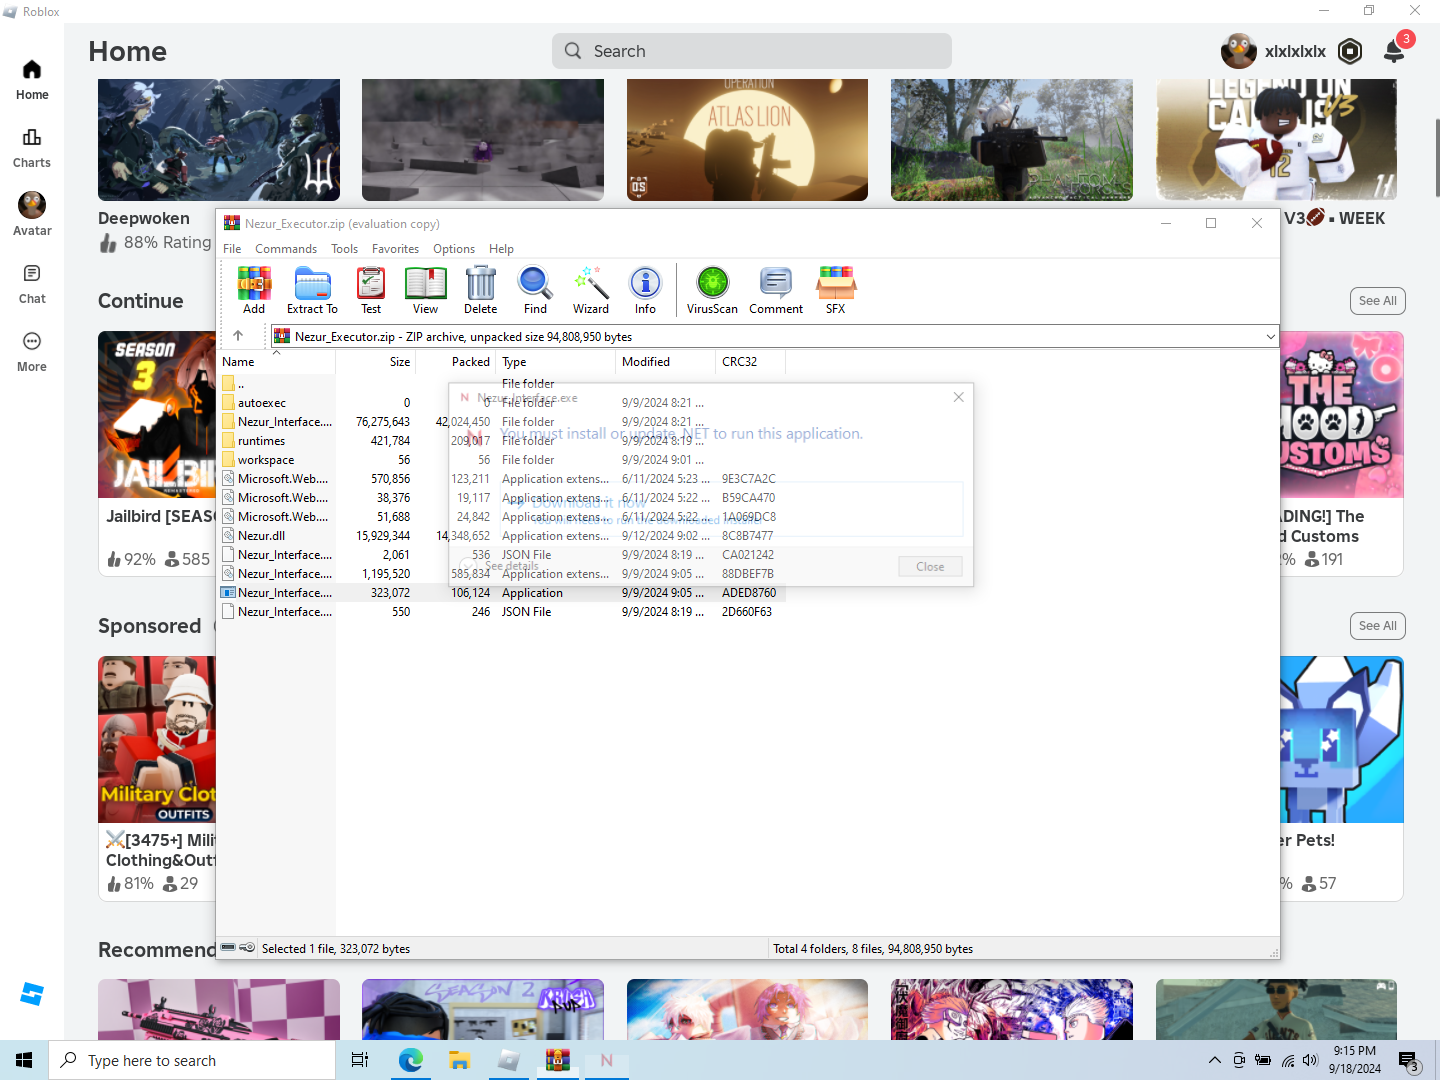Open Roblox Avatar sidebar item
1440x1080 pixels.
click(x=32, y=215)
